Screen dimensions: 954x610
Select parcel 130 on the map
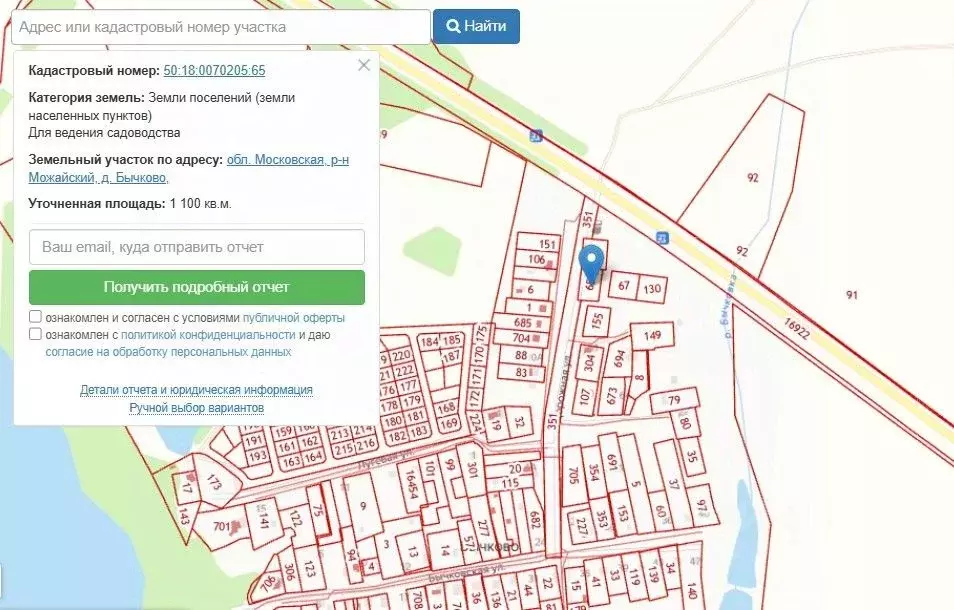point(652,289)
